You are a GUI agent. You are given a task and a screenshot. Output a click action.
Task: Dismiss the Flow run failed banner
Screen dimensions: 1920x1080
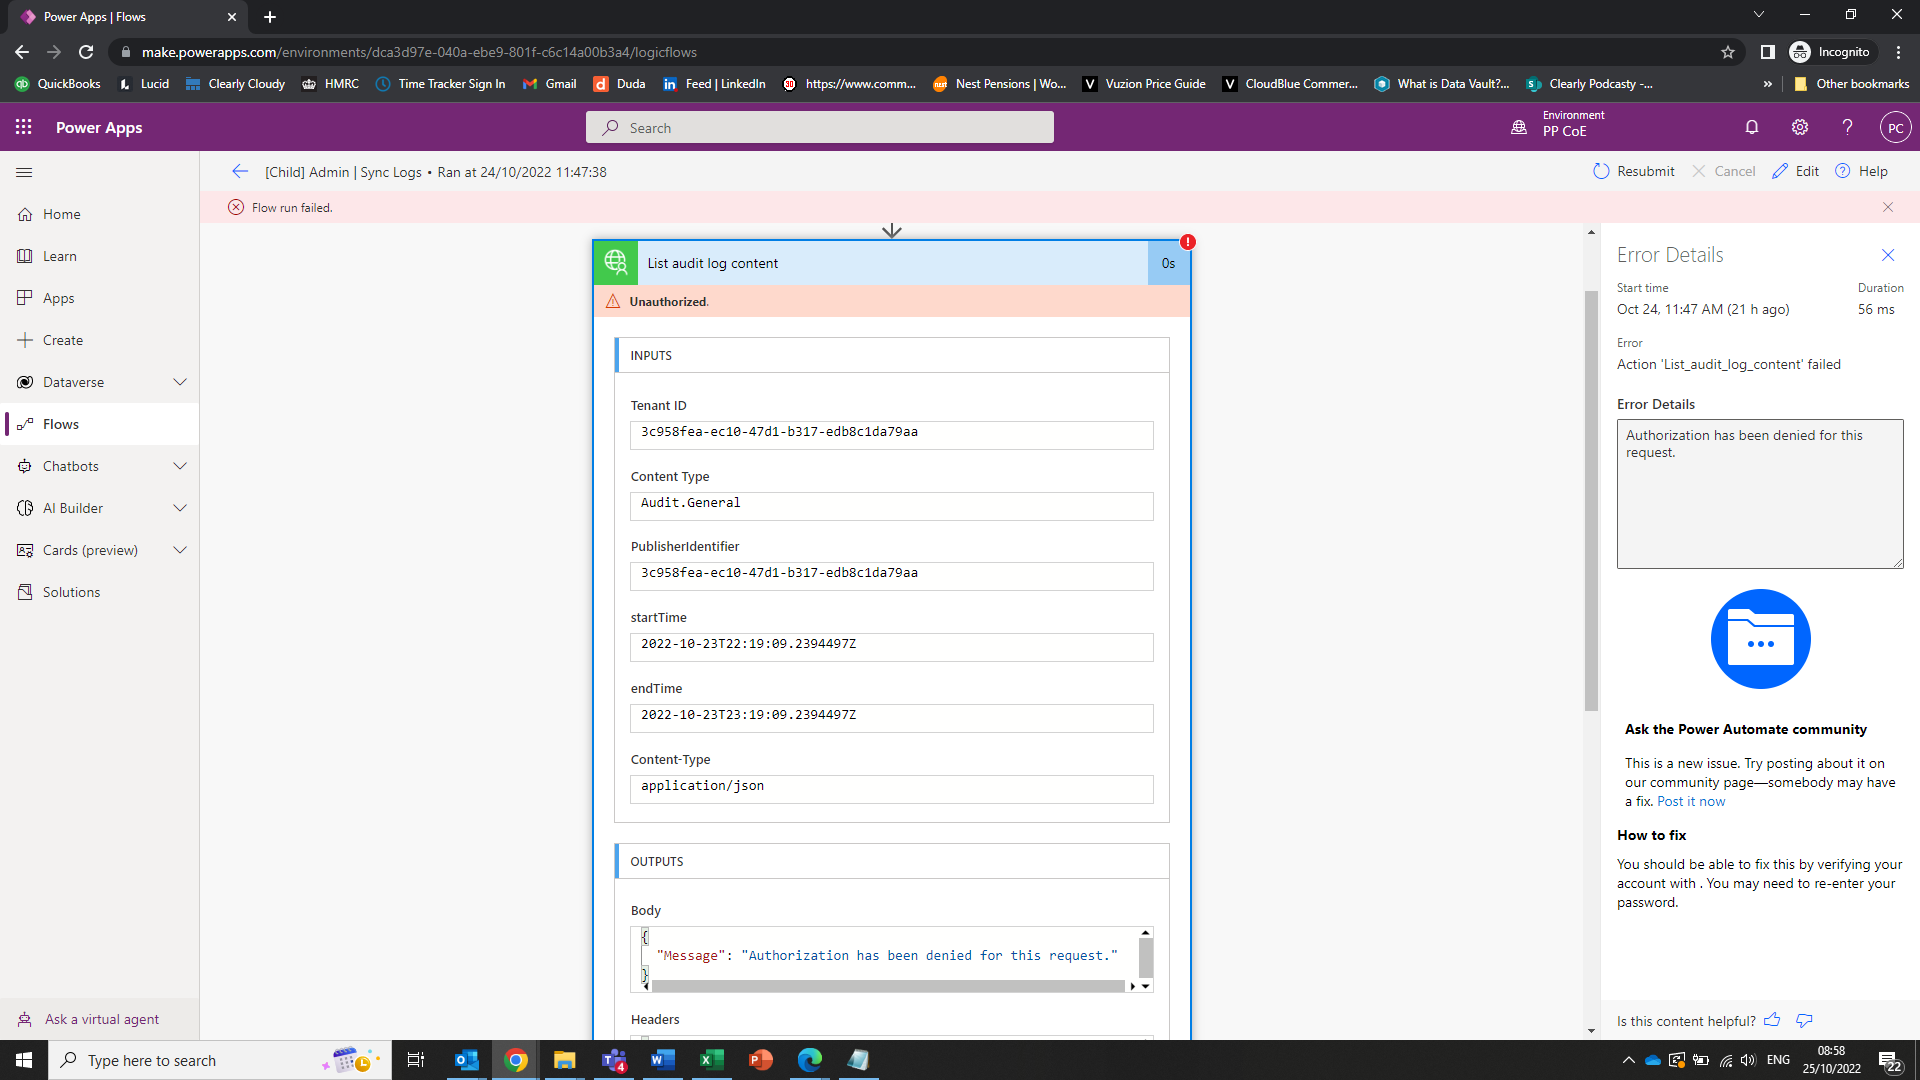(x=1888, y=207)
